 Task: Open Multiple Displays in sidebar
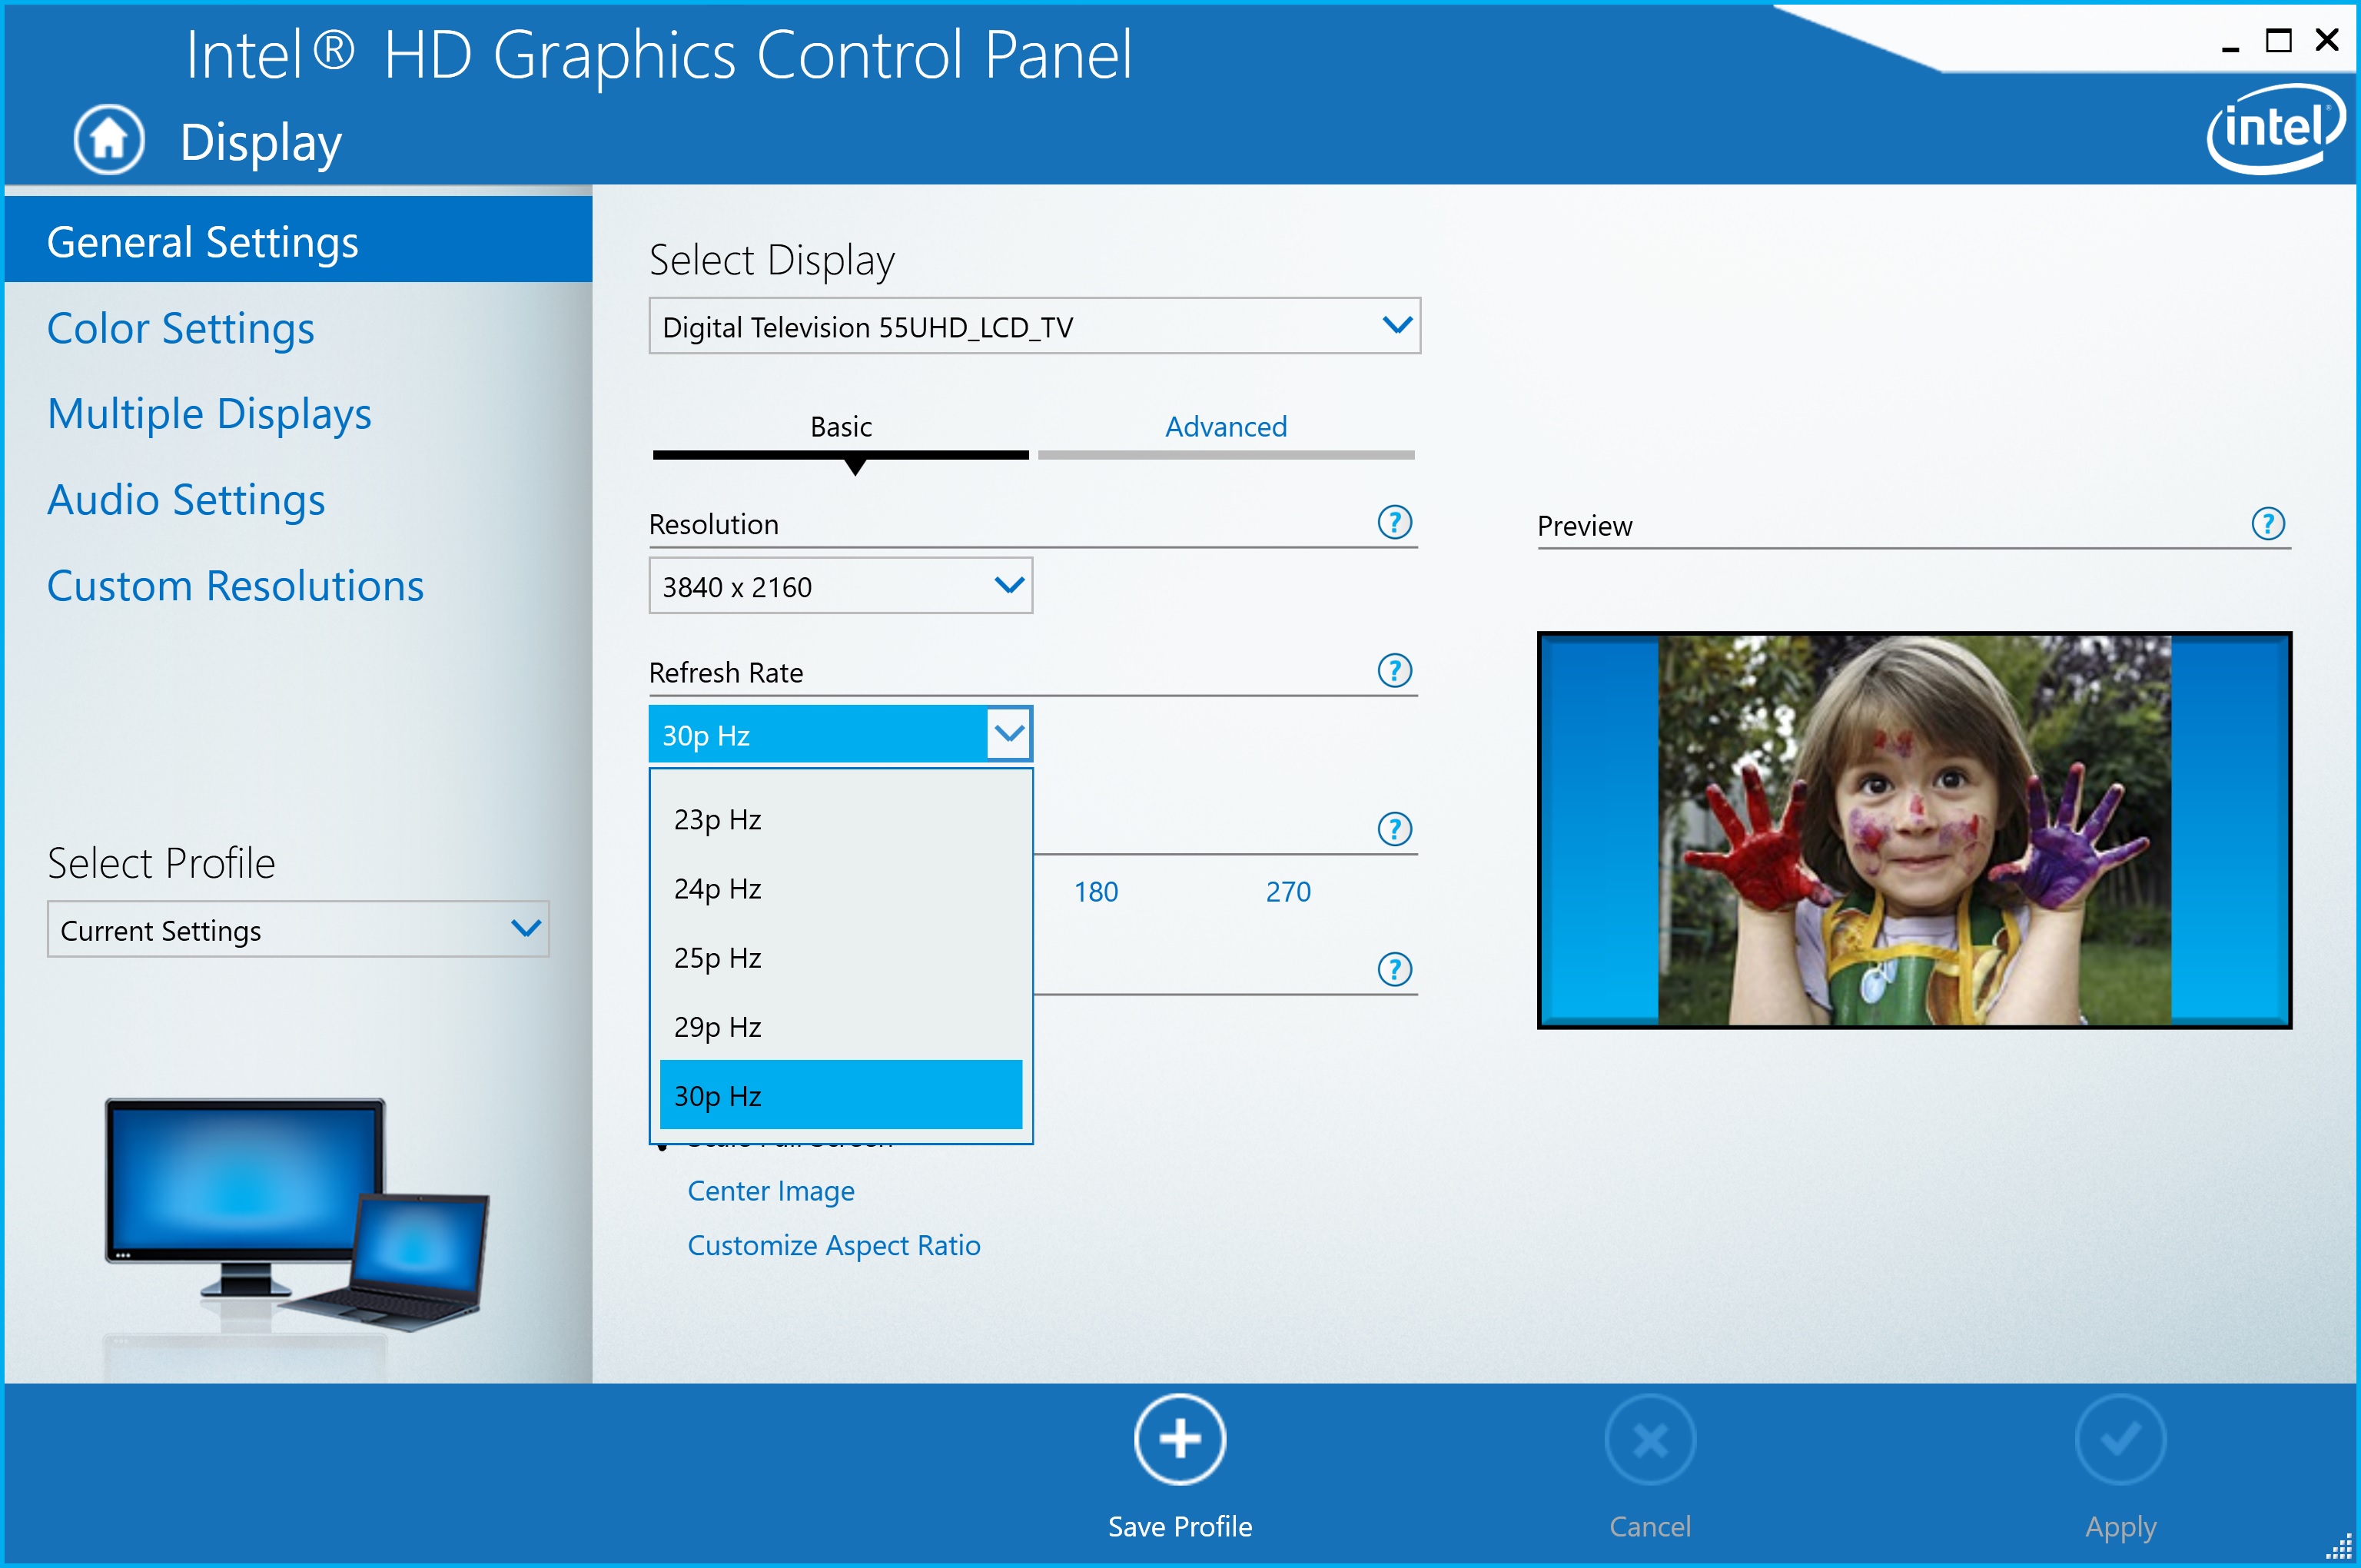[209, 413]
